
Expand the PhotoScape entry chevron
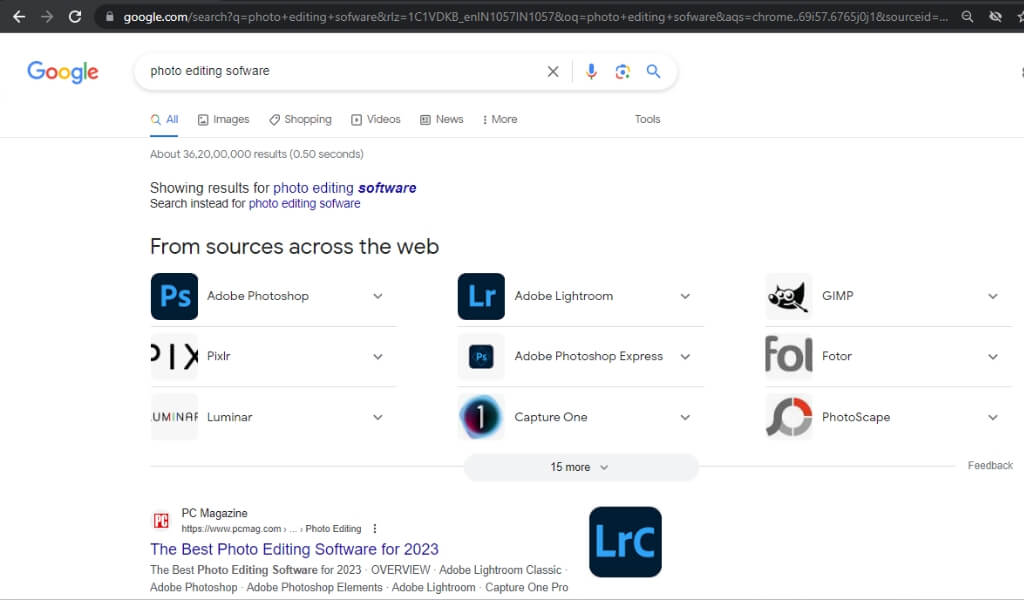pyautogui.click(x=993, y=417)
